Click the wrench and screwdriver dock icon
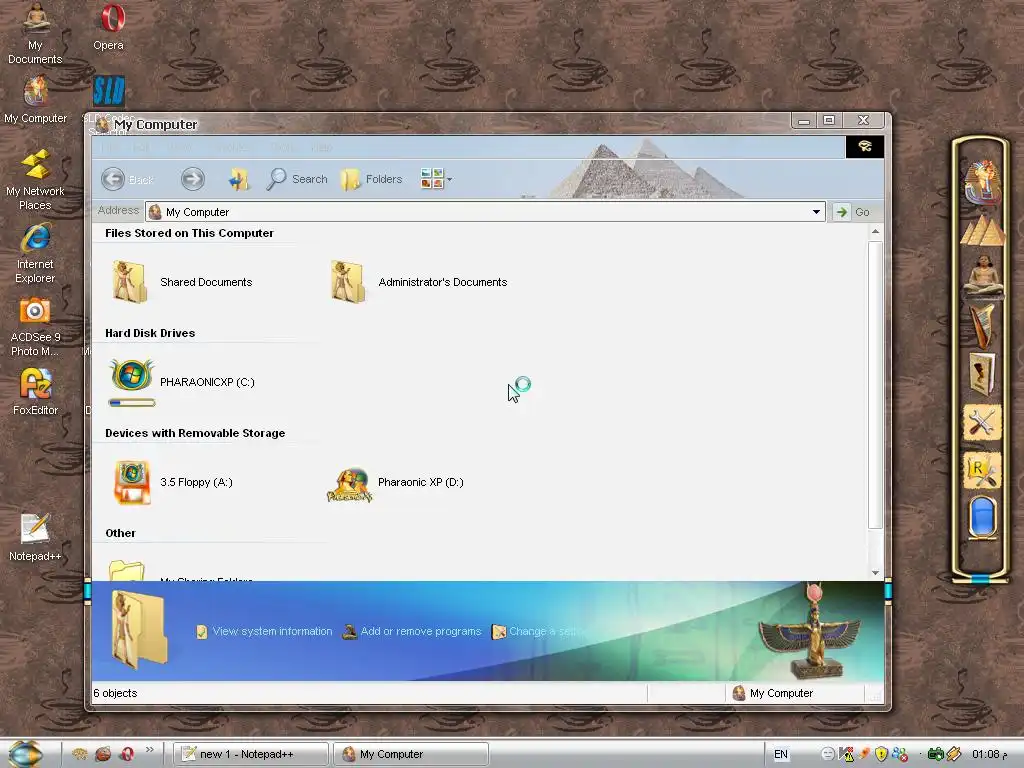Viewport: 1024px width, 768px height. (982, 422)
